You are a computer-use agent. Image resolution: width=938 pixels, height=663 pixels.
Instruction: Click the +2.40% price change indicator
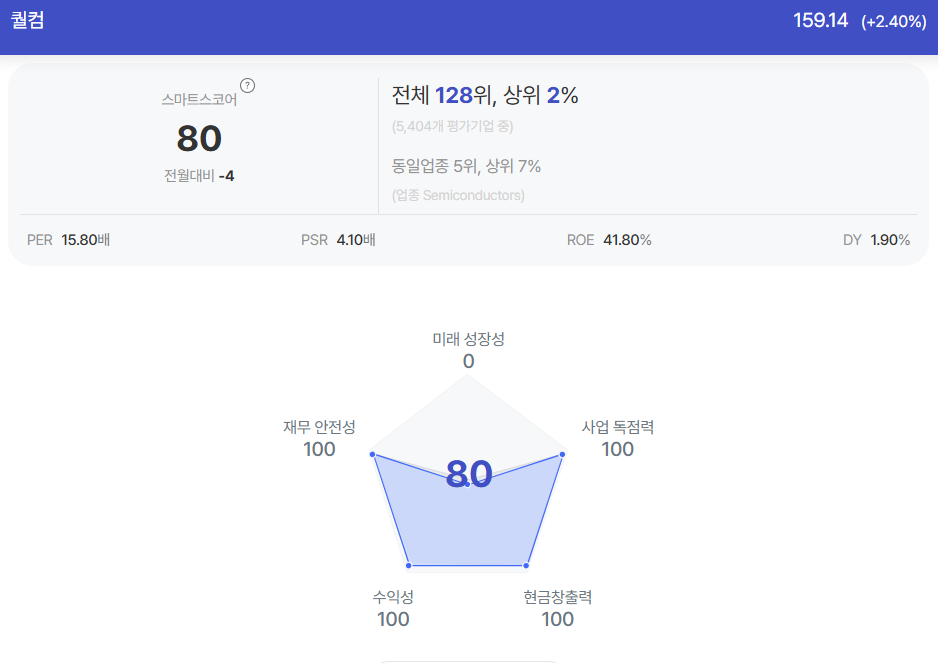point(894,22)
